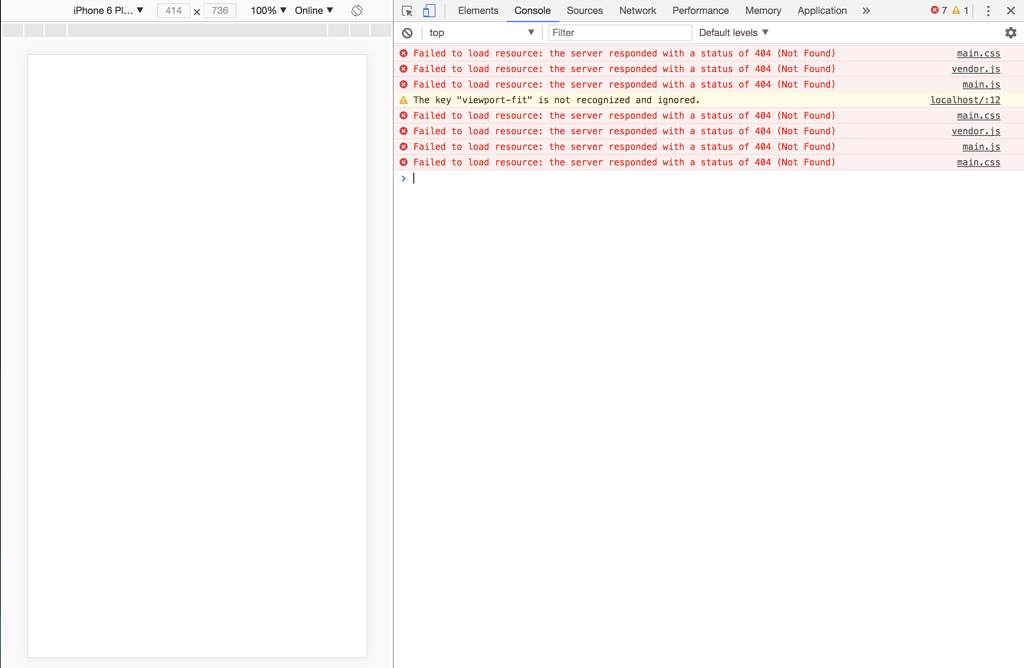The image size is (1024, 668).
Task: Switch to the Sources tab
Action: [584, 10]
